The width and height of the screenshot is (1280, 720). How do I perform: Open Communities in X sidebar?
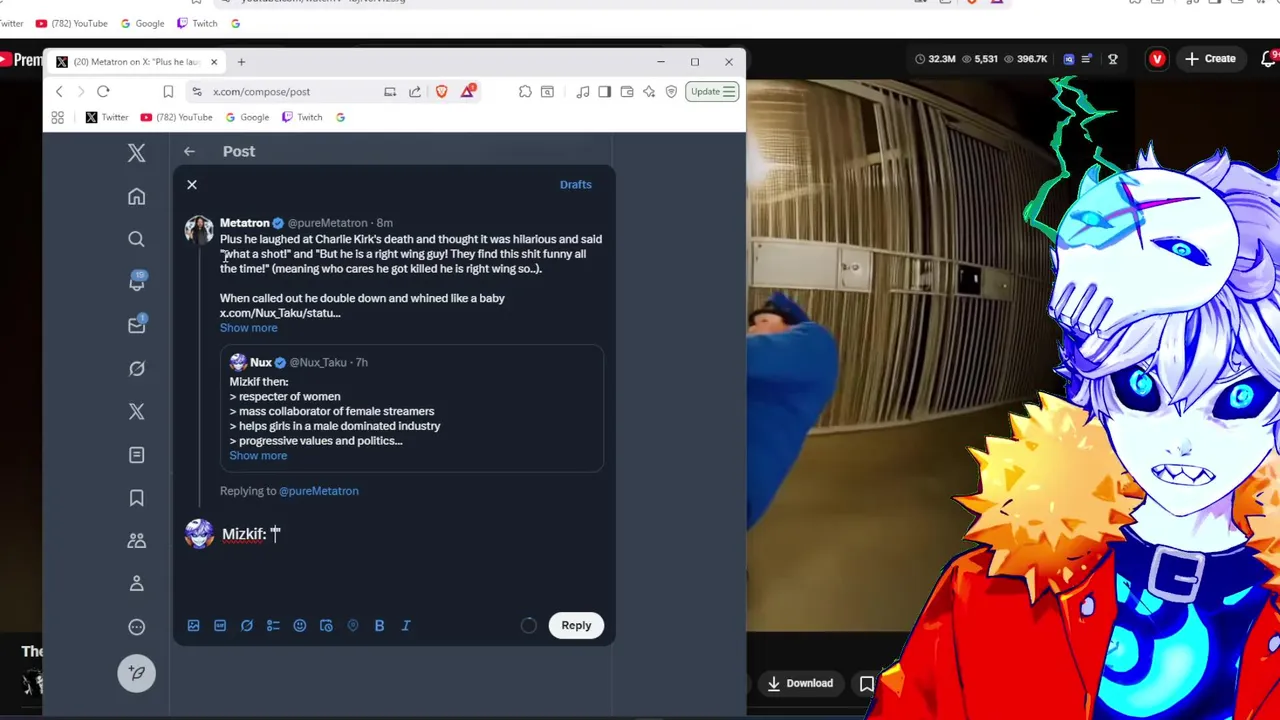point(136,541)
